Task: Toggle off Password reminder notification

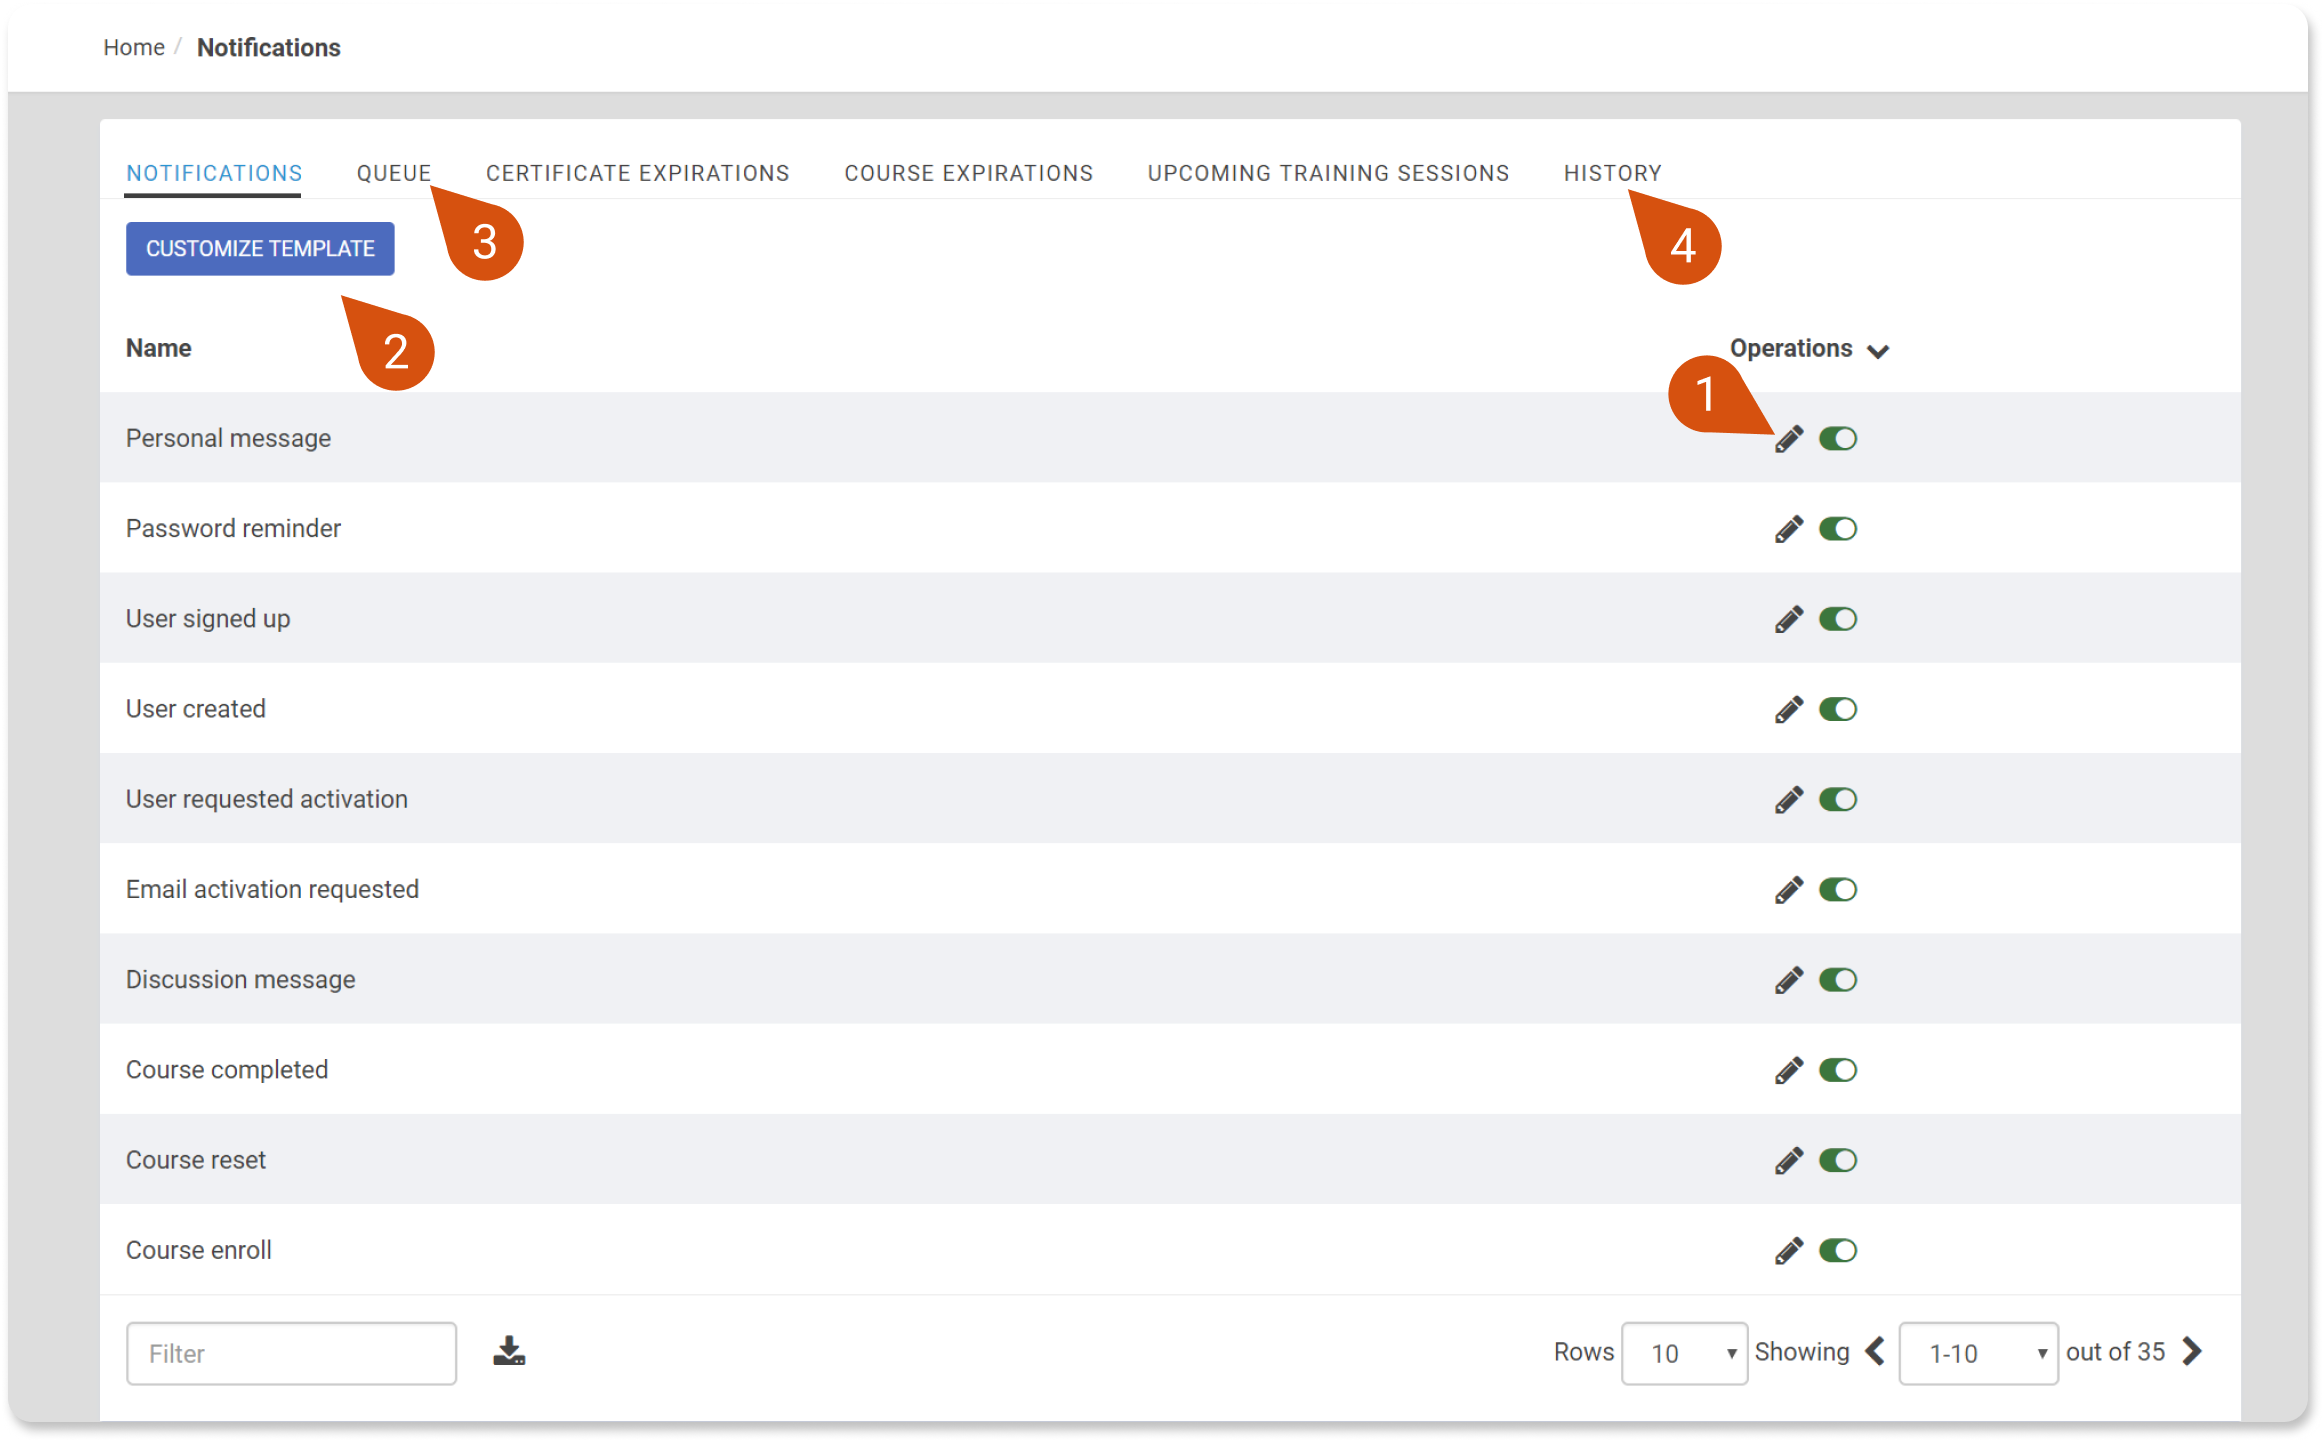Action: pos(1838,529)
